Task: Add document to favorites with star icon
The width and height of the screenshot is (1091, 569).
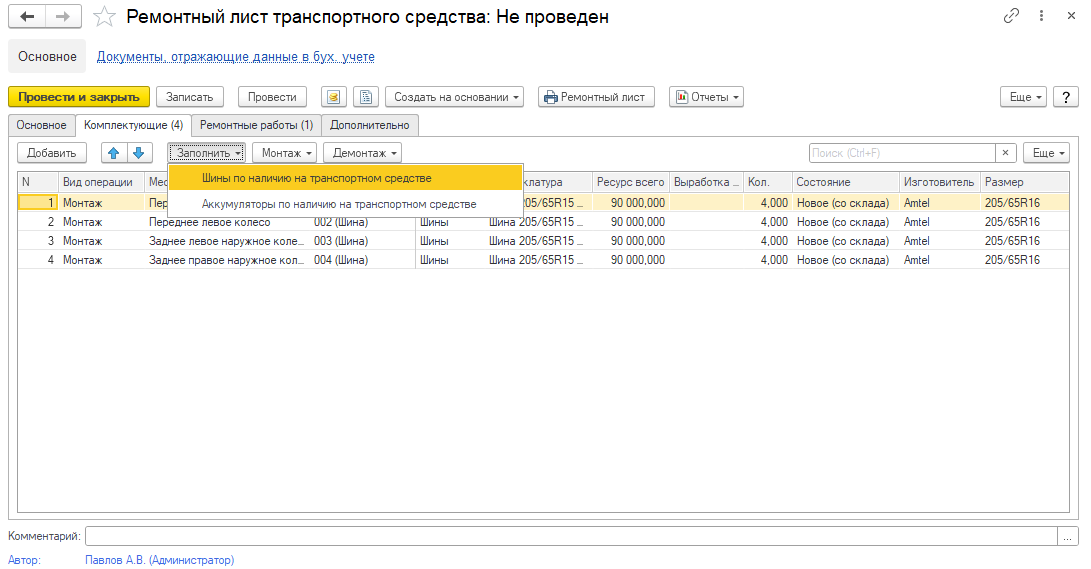Action: (x=104, y=17)
